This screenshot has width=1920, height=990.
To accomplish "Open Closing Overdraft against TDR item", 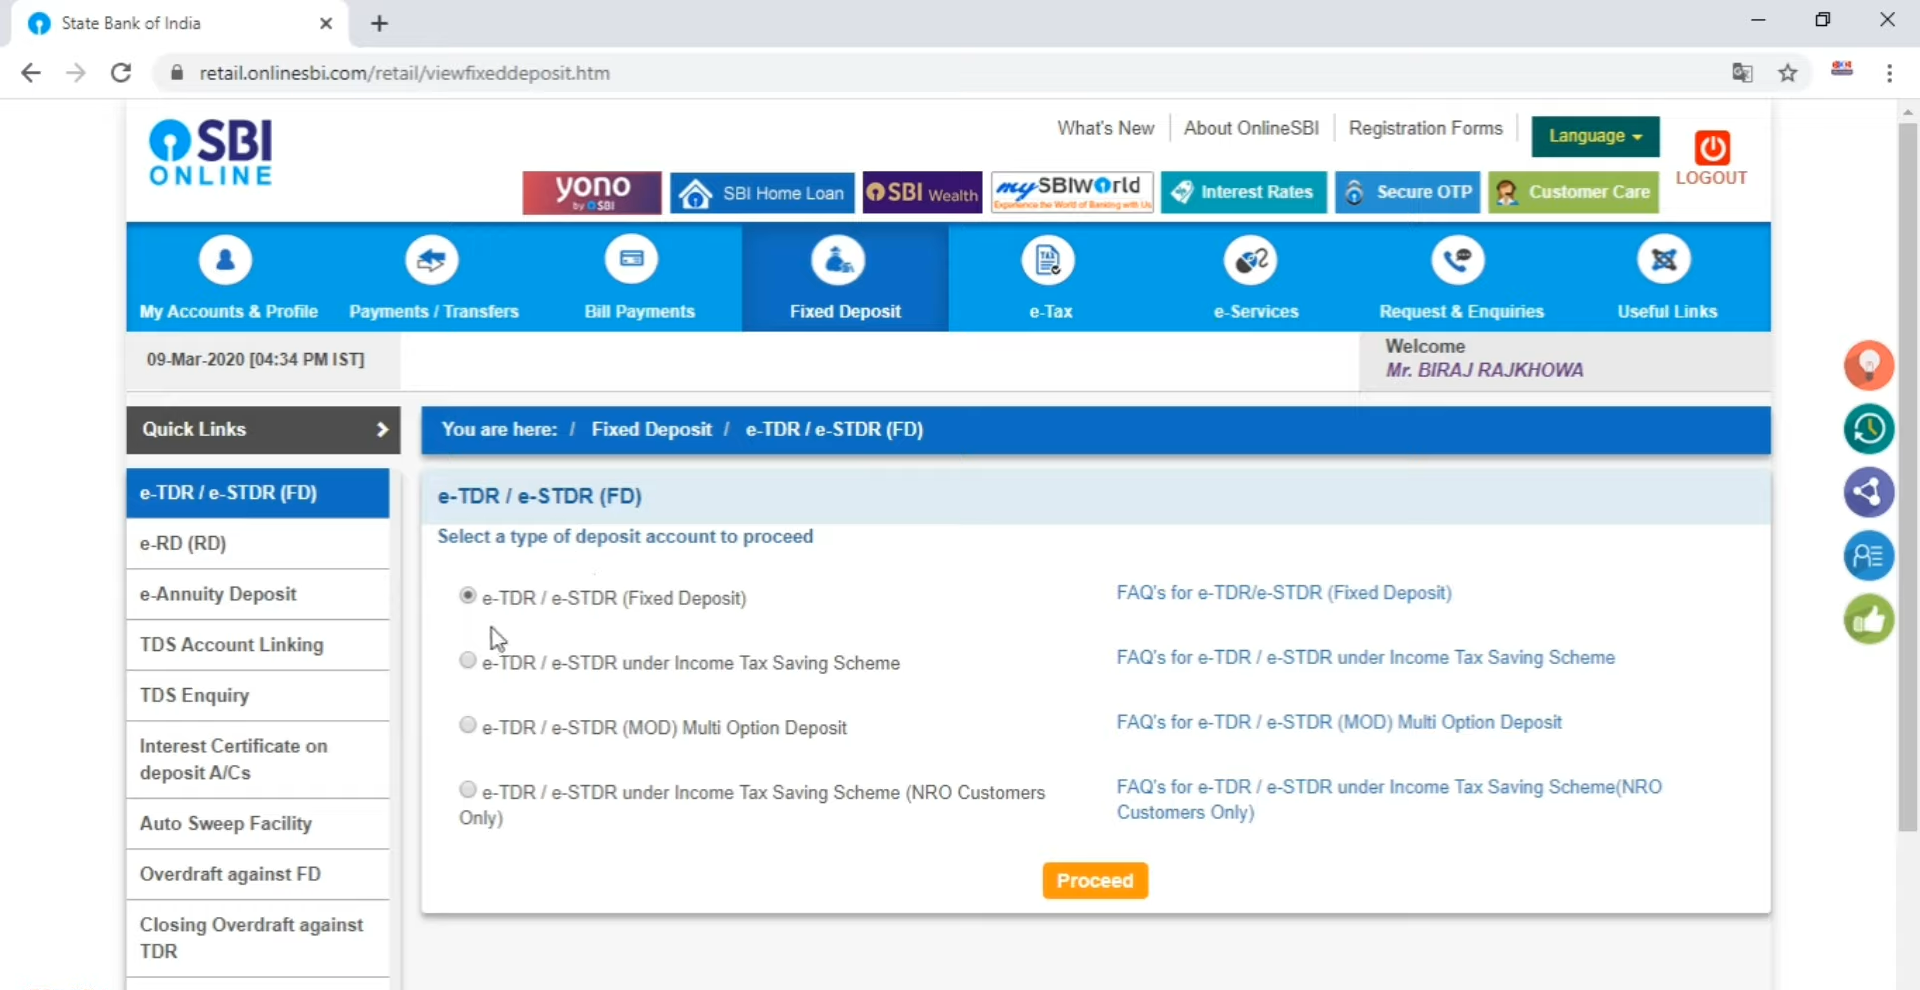I will coord(258,939).
